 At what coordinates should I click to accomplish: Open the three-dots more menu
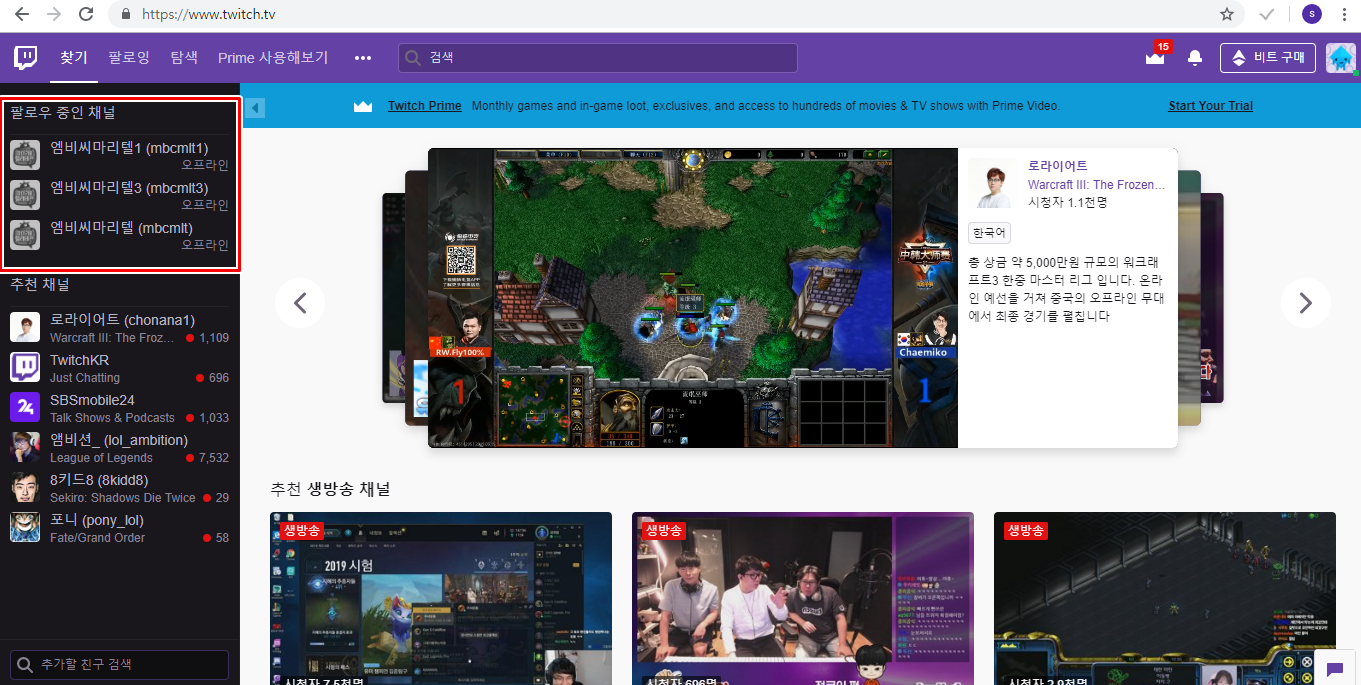363,58
